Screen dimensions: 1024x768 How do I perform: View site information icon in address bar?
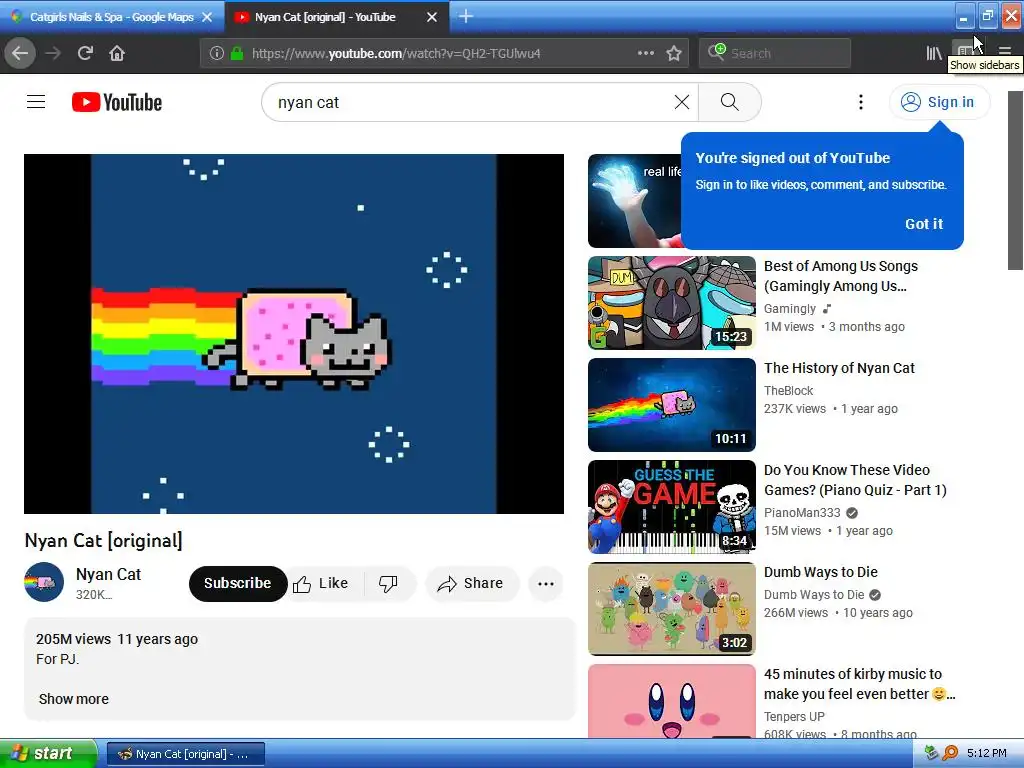(x=216, y=53)
